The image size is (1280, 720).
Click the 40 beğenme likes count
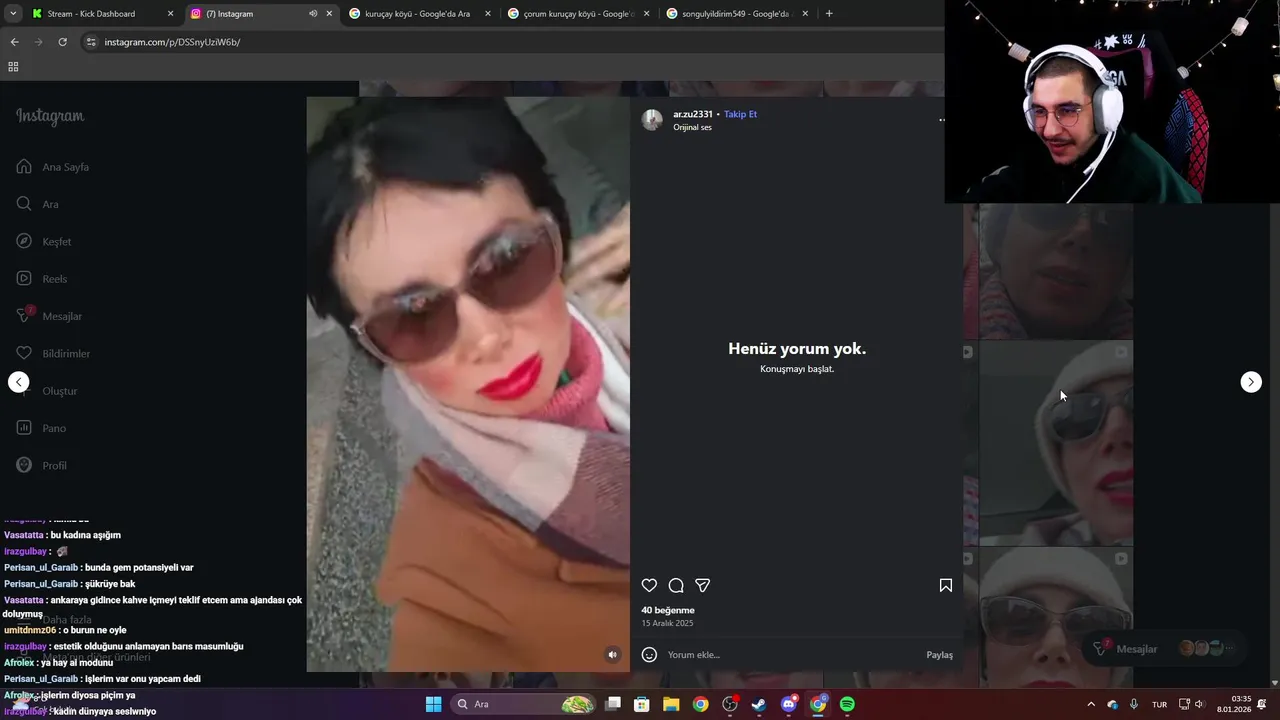click(668, 610)
